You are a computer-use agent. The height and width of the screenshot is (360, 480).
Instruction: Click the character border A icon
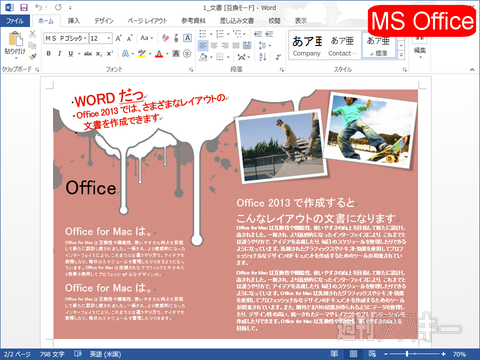(187, 38)
